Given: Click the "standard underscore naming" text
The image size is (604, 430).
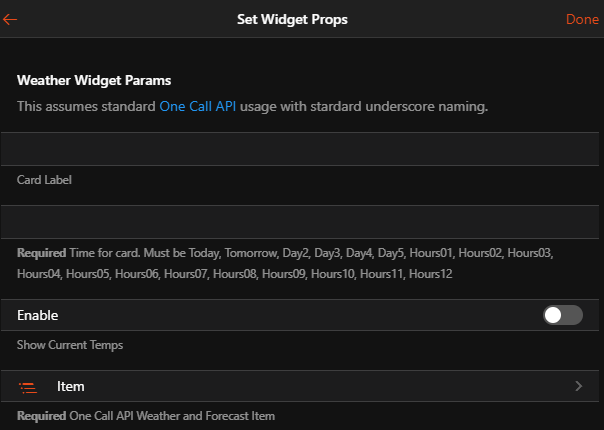Looking at the screenshot, I should [x=400, y=106].
